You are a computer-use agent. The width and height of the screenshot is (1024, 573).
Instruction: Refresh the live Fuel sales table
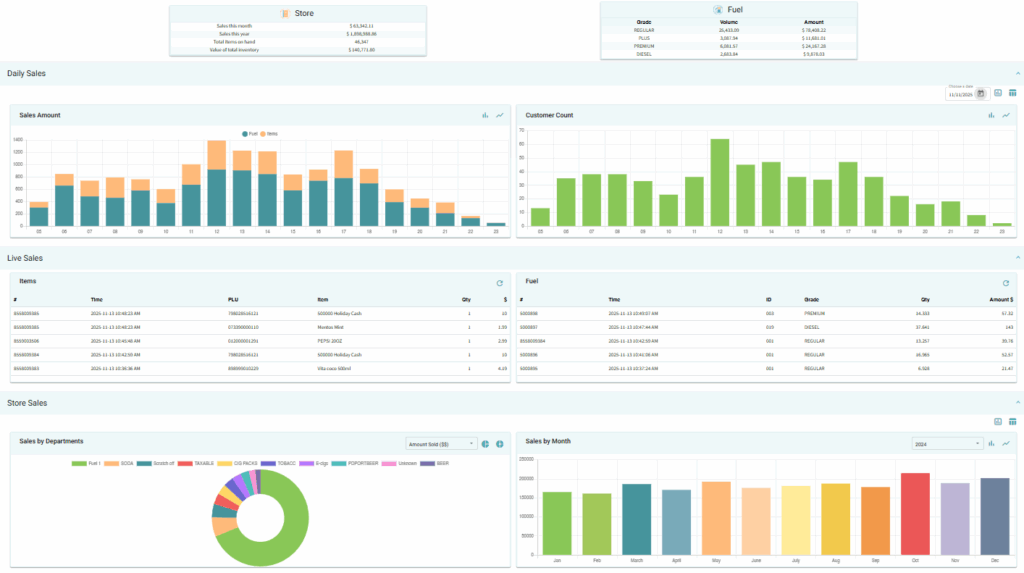pos(1006,283)
